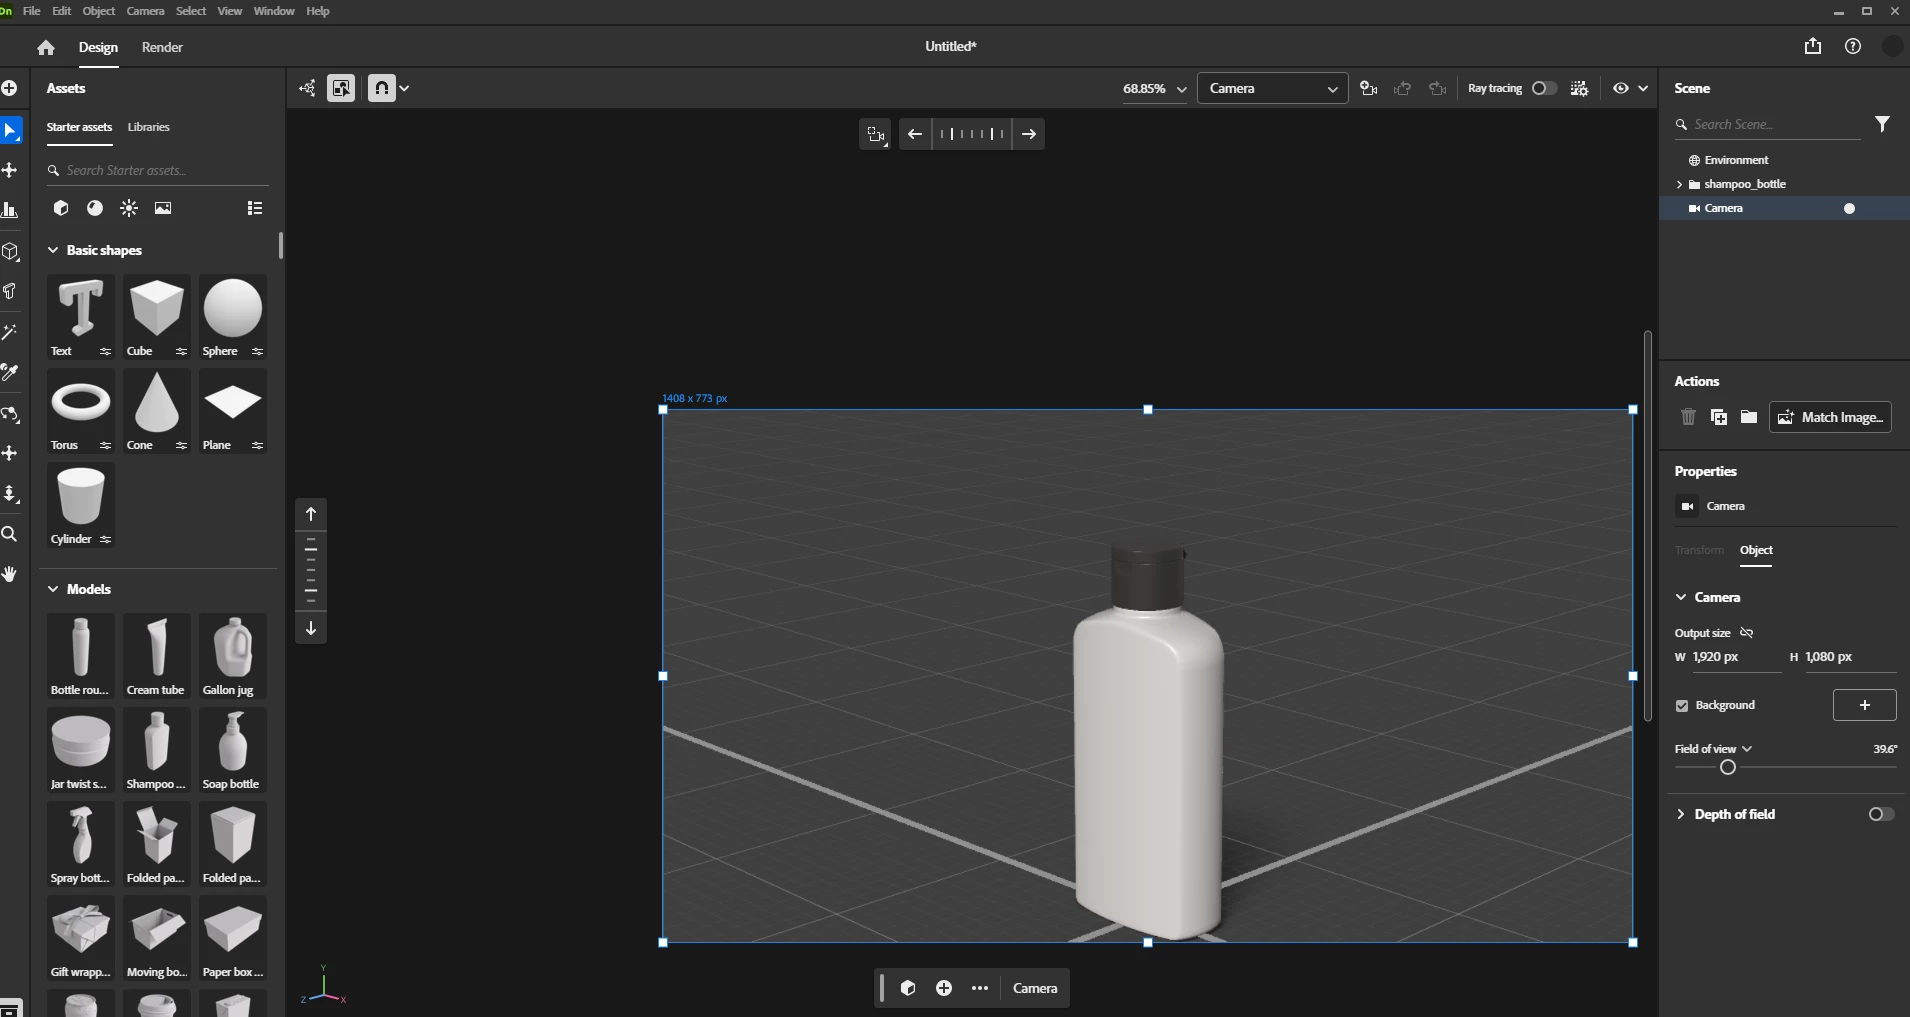
Task: Click the horizontal pan left arrow
Action: click(x=914, y=134)
